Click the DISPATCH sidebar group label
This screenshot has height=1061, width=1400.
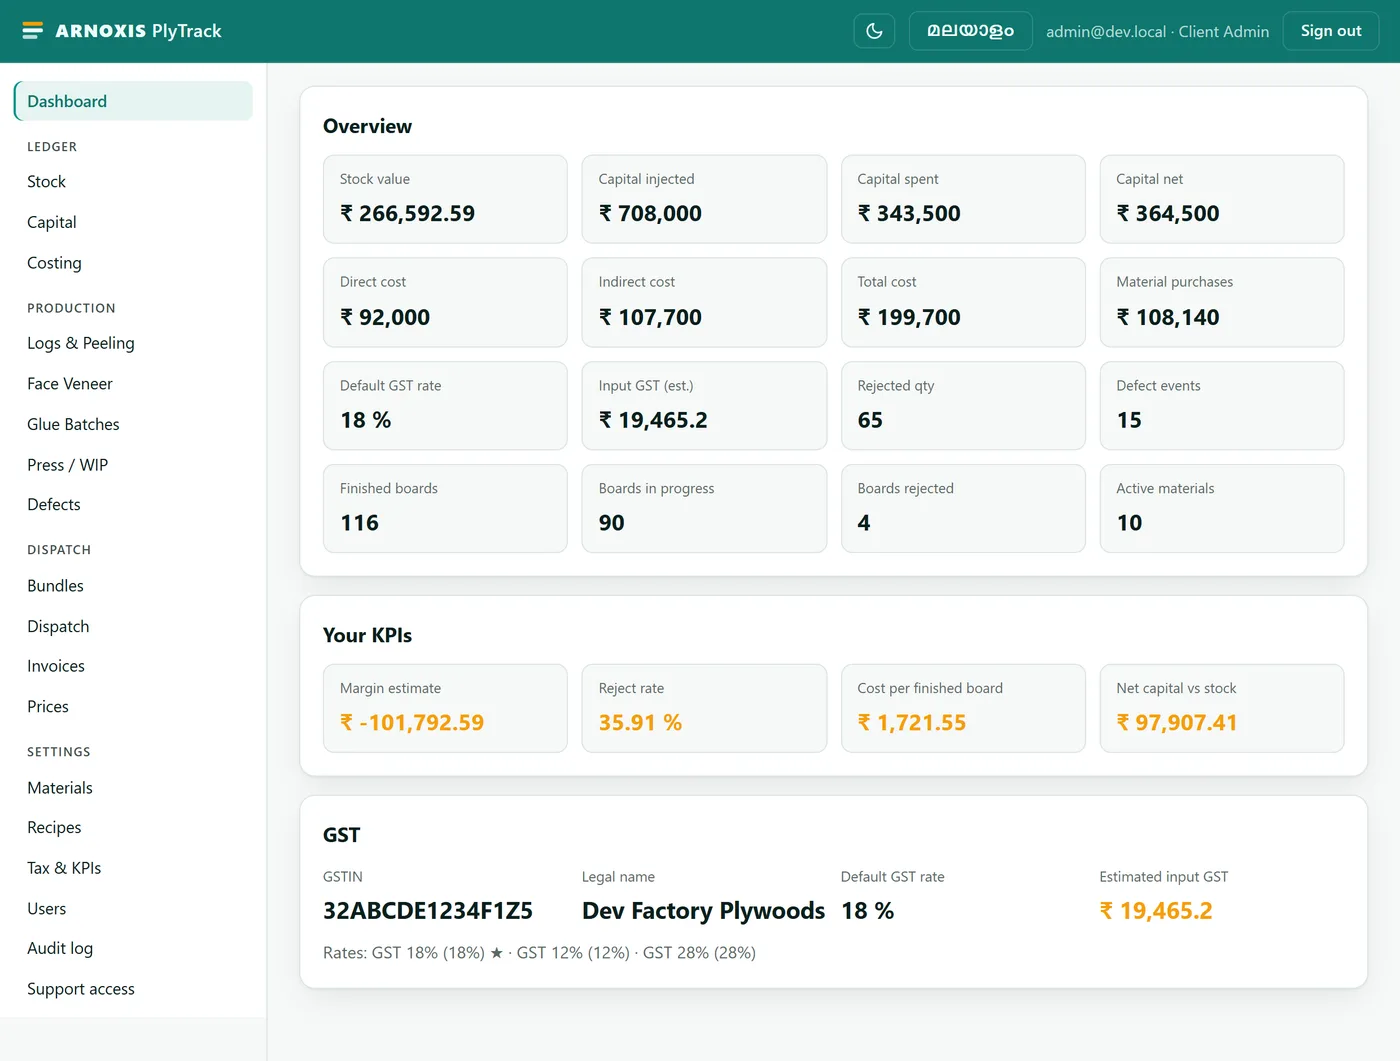pos(59,550)
